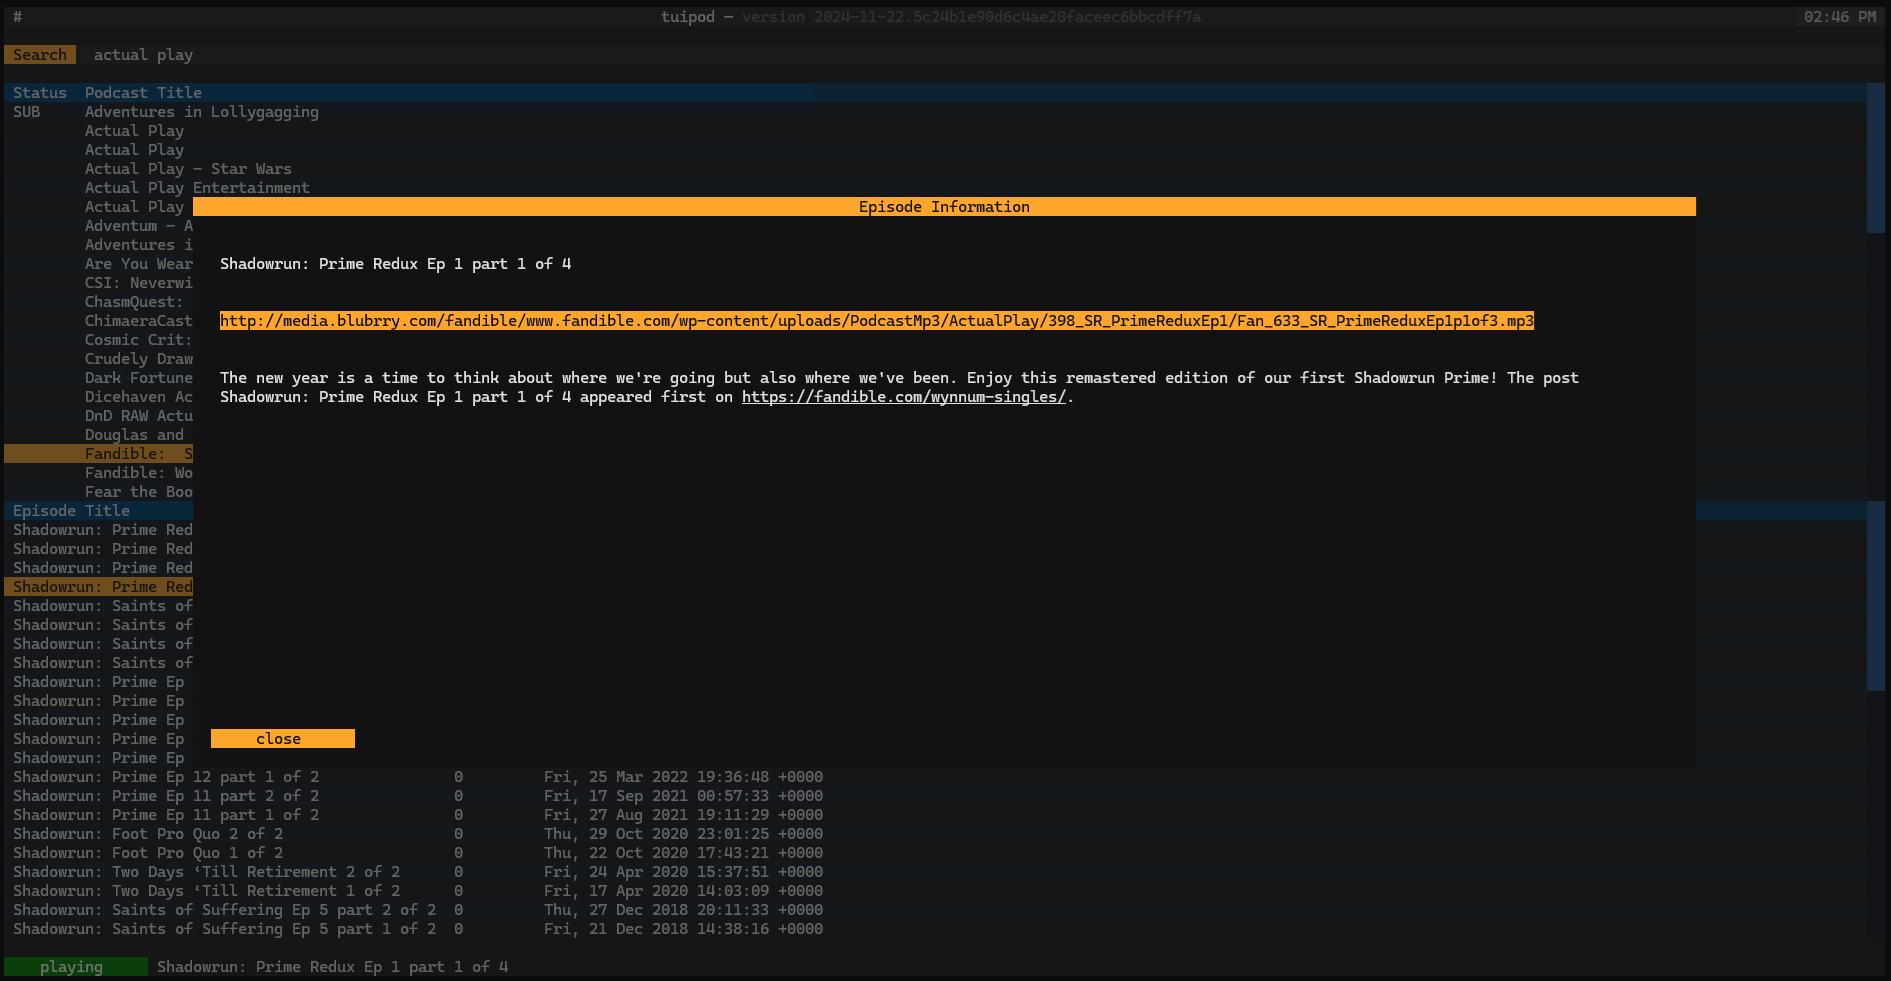Click the 'tuipod' version title text
Screen dimensions: 1891x981
[x=930, y=17]
